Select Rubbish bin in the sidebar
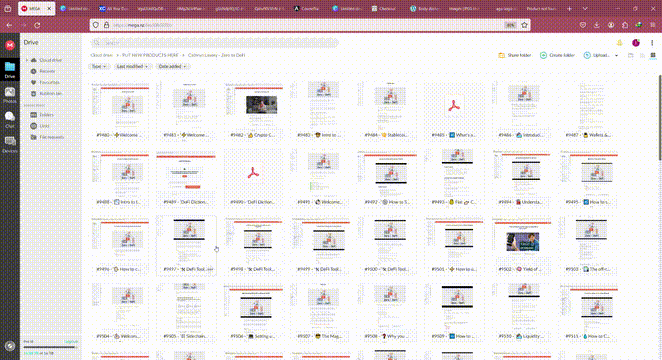This screenshot has width=662, height=360. [46, 94]
